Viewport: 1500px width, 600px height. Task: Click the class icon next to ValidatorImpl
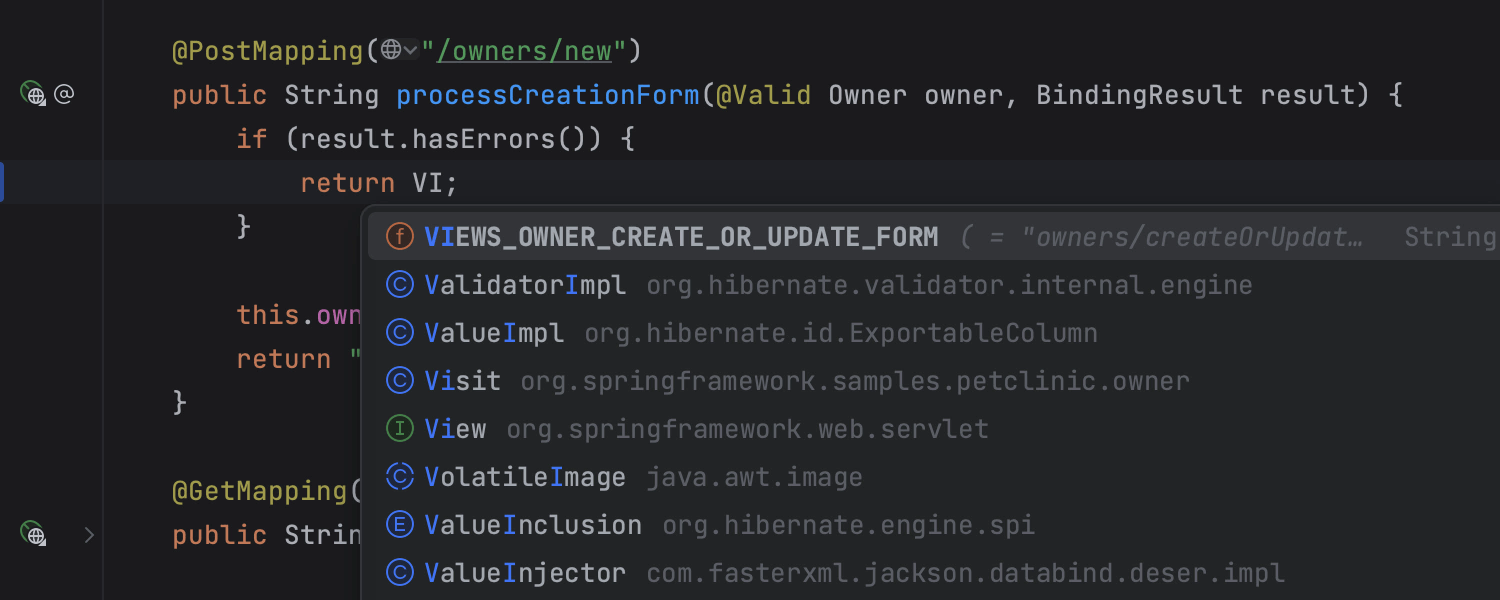point(400,285)
